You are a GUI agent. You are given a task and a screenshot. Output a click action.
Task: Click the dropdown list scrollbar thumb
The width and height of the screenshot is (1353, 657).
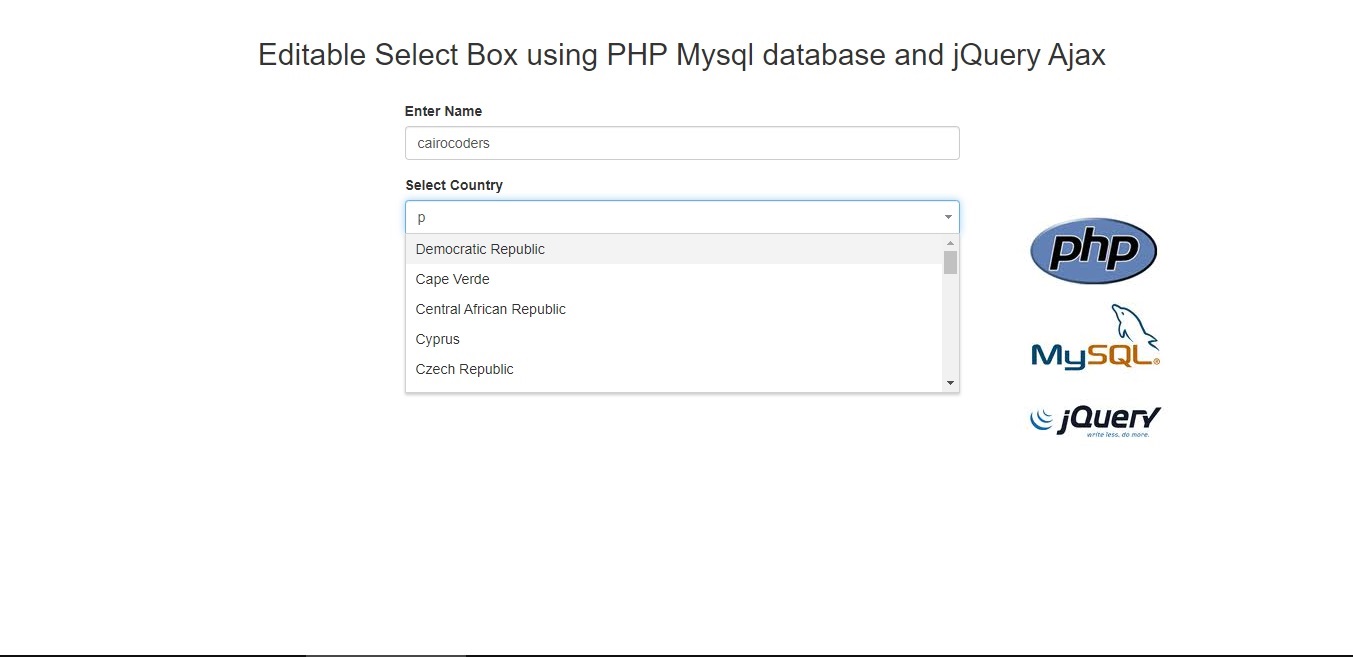(950, 263)
